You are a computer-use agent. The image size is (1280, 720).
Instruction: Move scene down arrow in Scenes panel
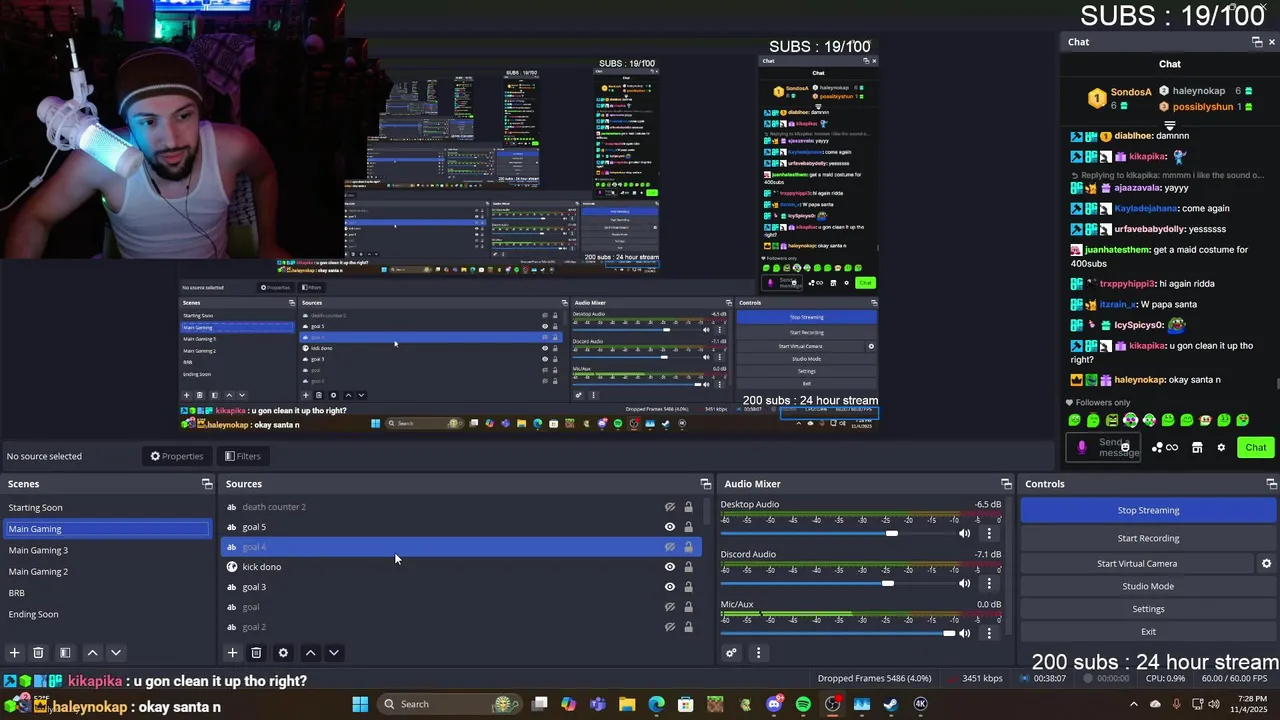(116, 653)
